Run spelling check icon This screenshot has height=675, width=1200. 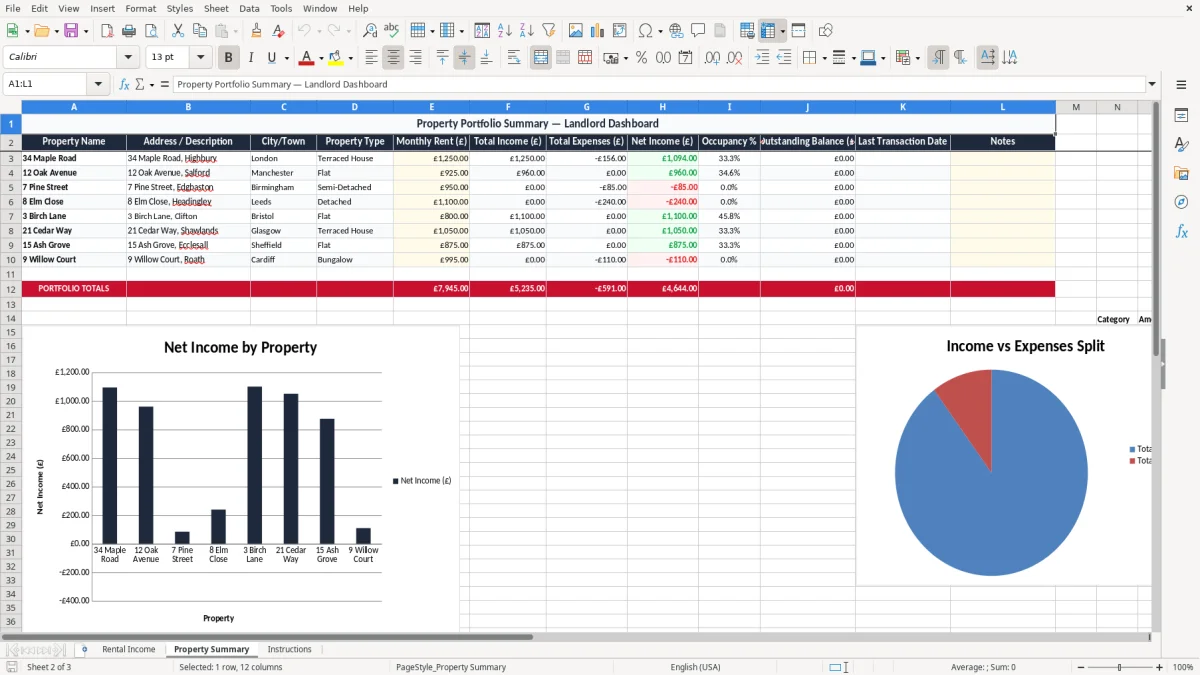coord(392,31)
